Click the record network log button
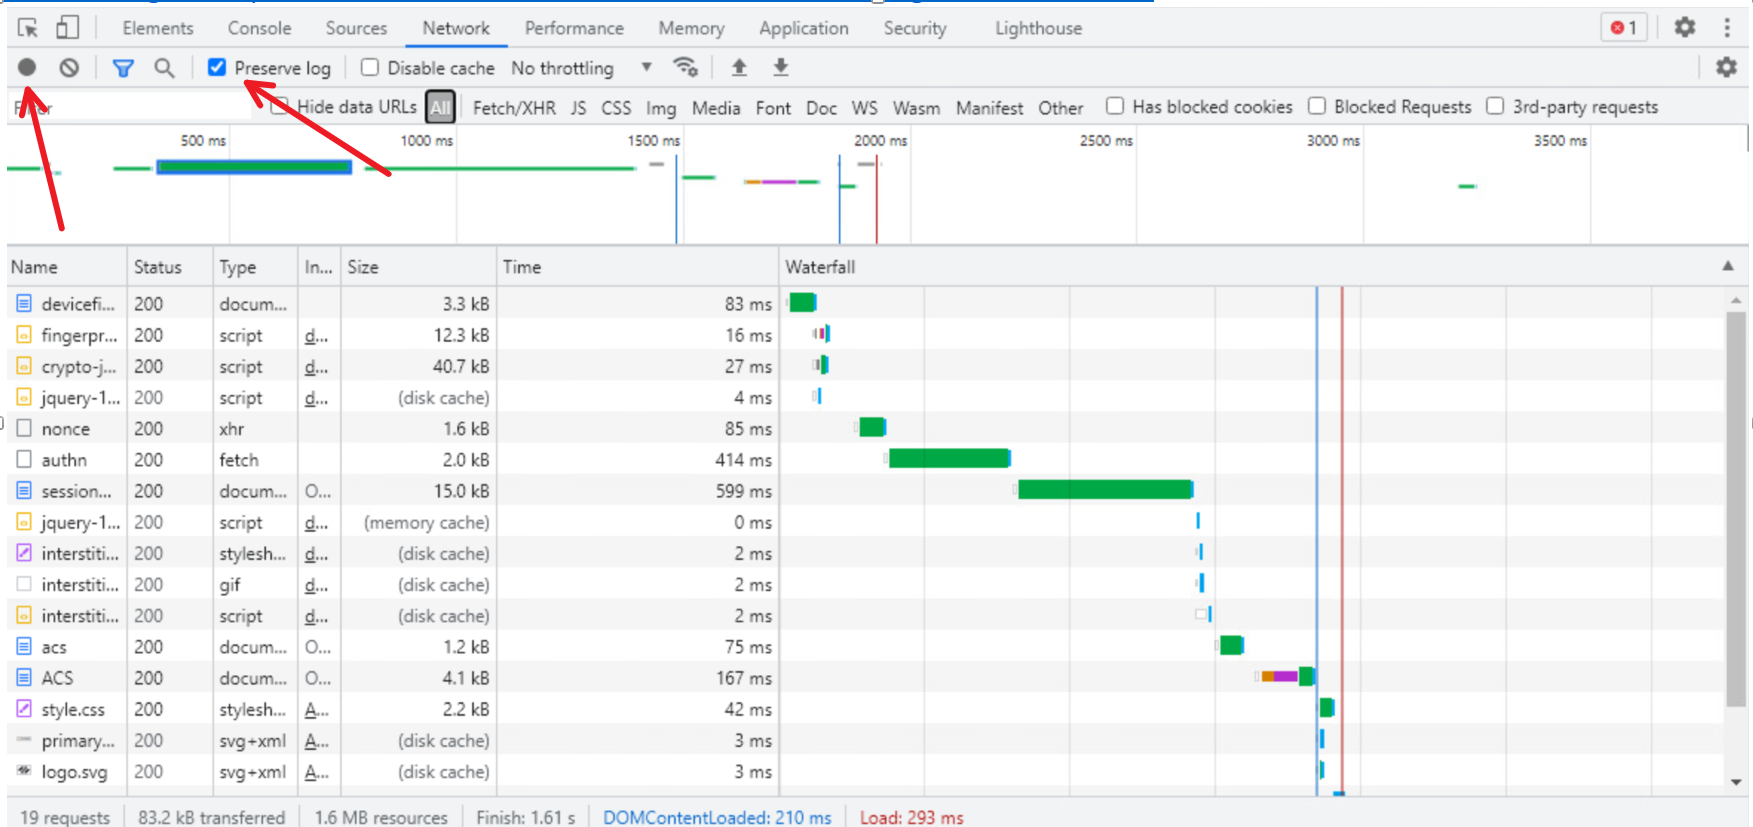This screenshot has height=827, width=1753. coord(27,67)
